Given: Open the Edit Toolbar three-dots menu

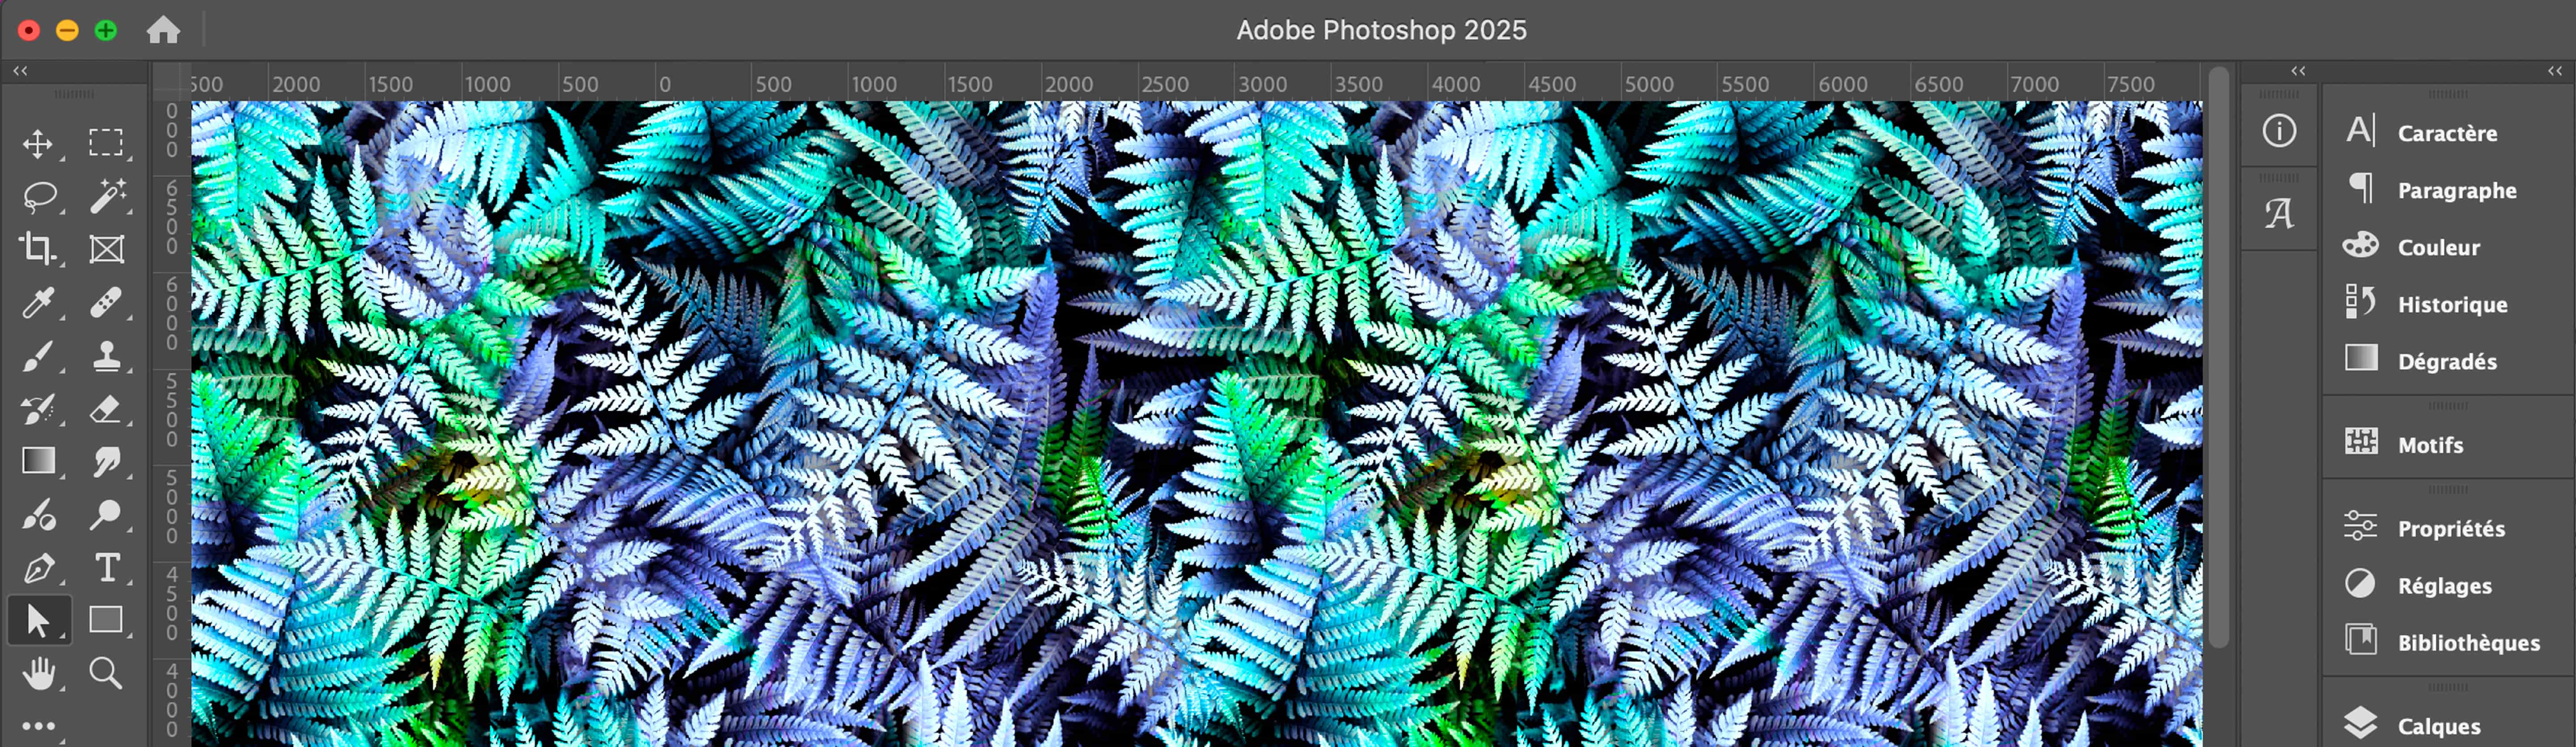Looking at the screenshot, I should [x=38, y=726].
